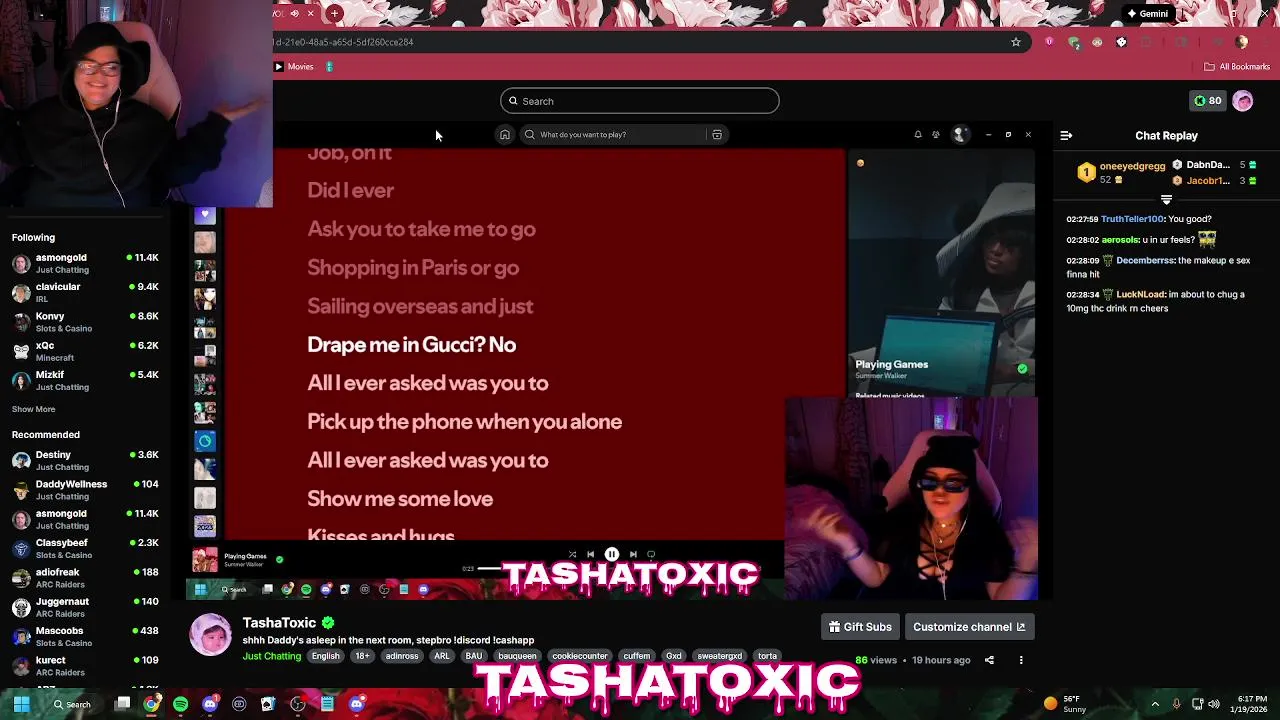Open Classybeef in the Recommended list

(x=85, y=548)
